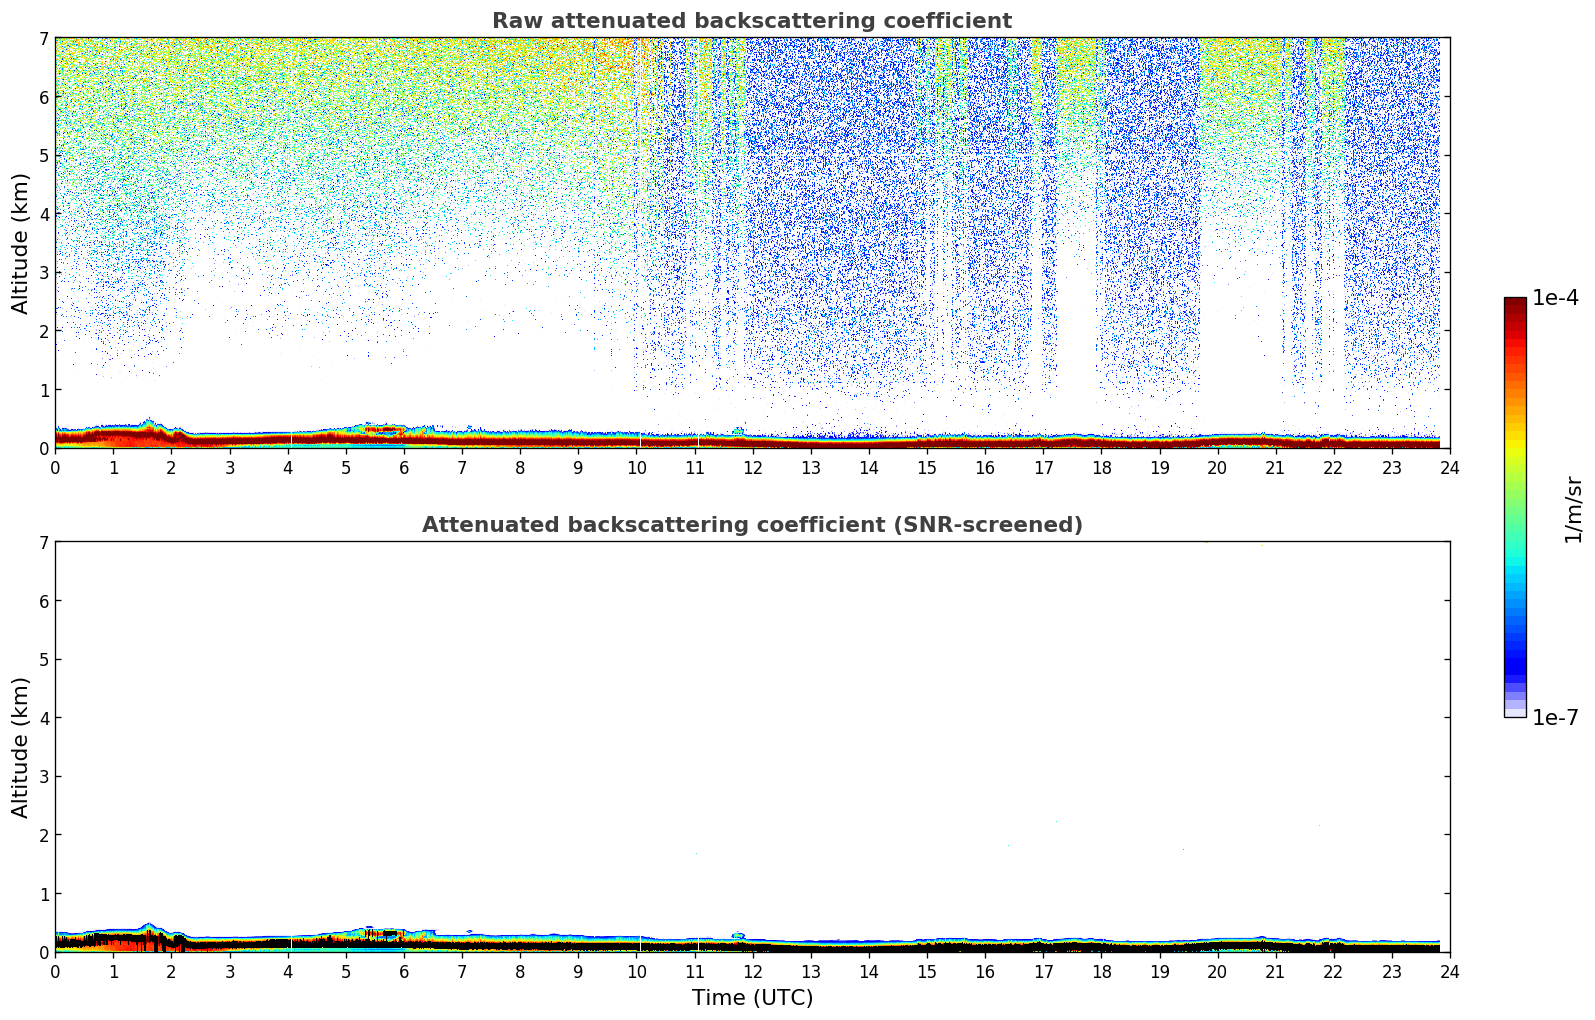Click inside the raw backscatter plot area
Screen dimensions: 1595x1020
752,243
